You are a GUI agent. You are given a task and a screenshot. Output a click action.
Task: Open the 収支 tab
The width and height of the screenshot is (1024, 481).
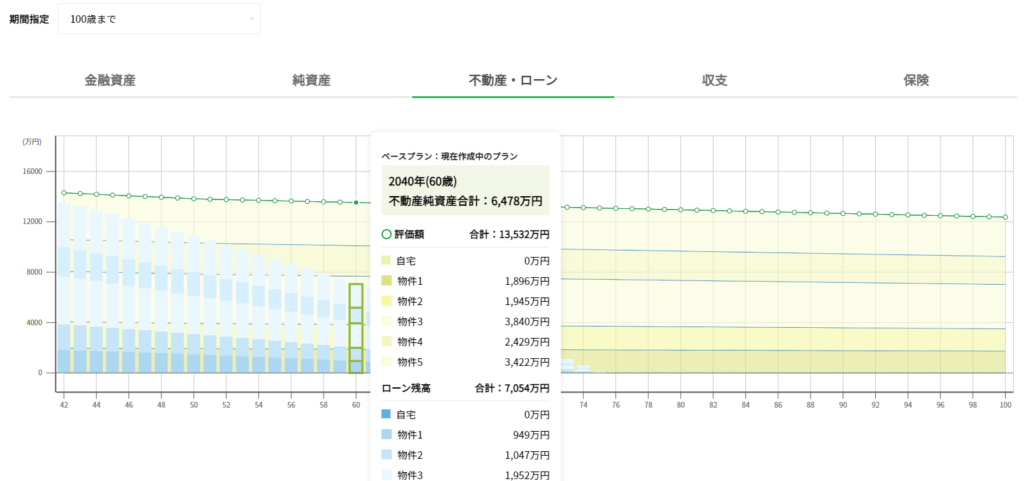pyautogui.click(x=714, y=80)
